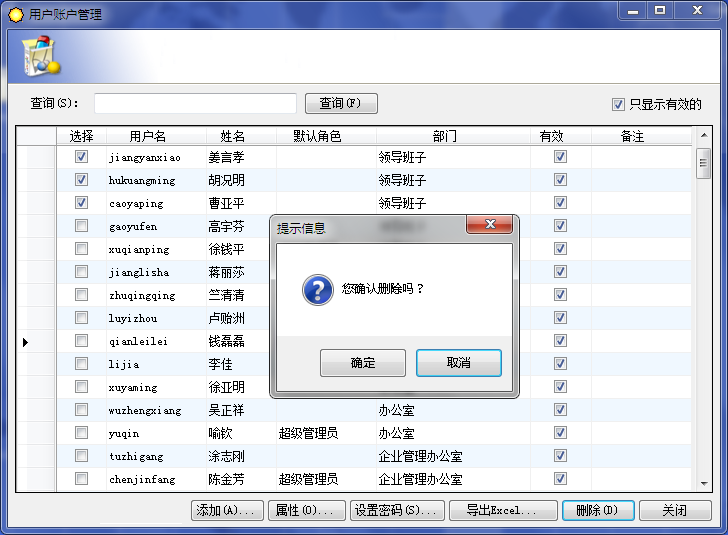Check the select box for jianglisha
The image size is (728, 535).
coord(81,271)
